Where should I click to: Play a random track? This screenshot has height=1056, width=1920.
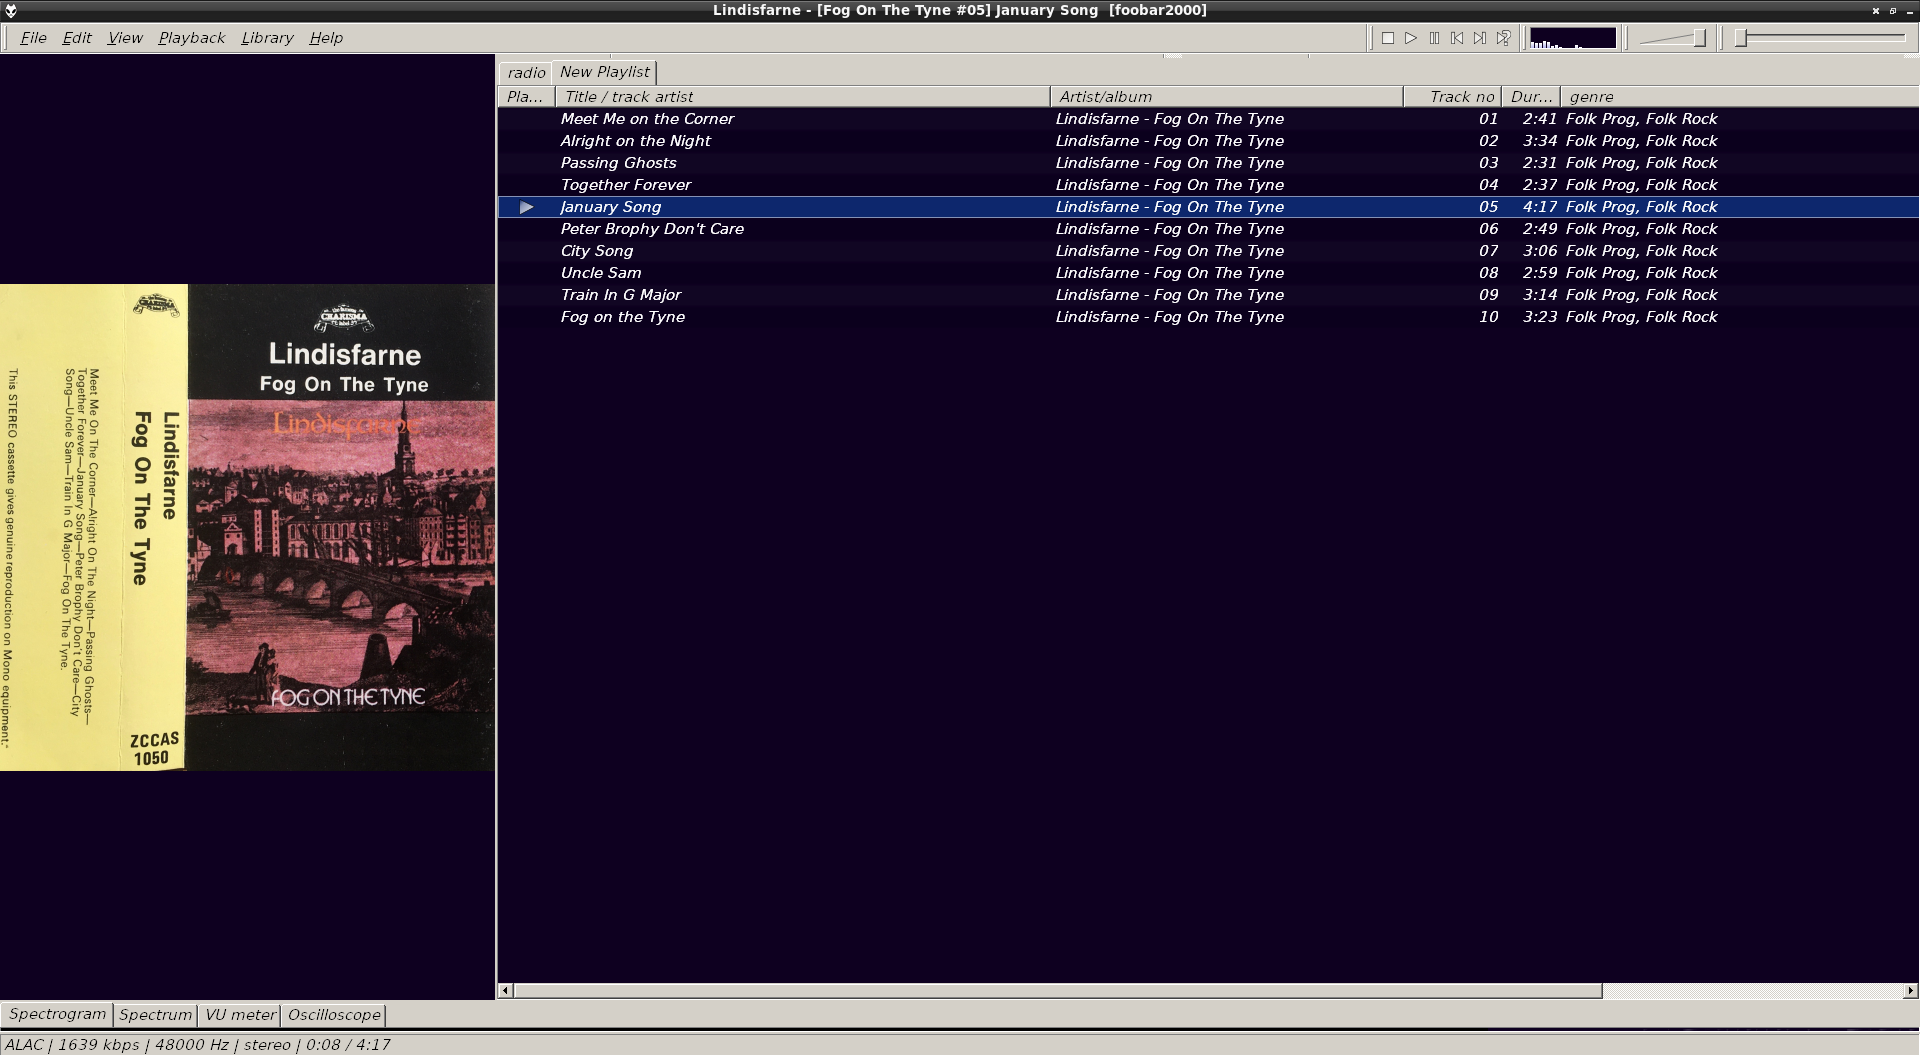click(1503, 38)
